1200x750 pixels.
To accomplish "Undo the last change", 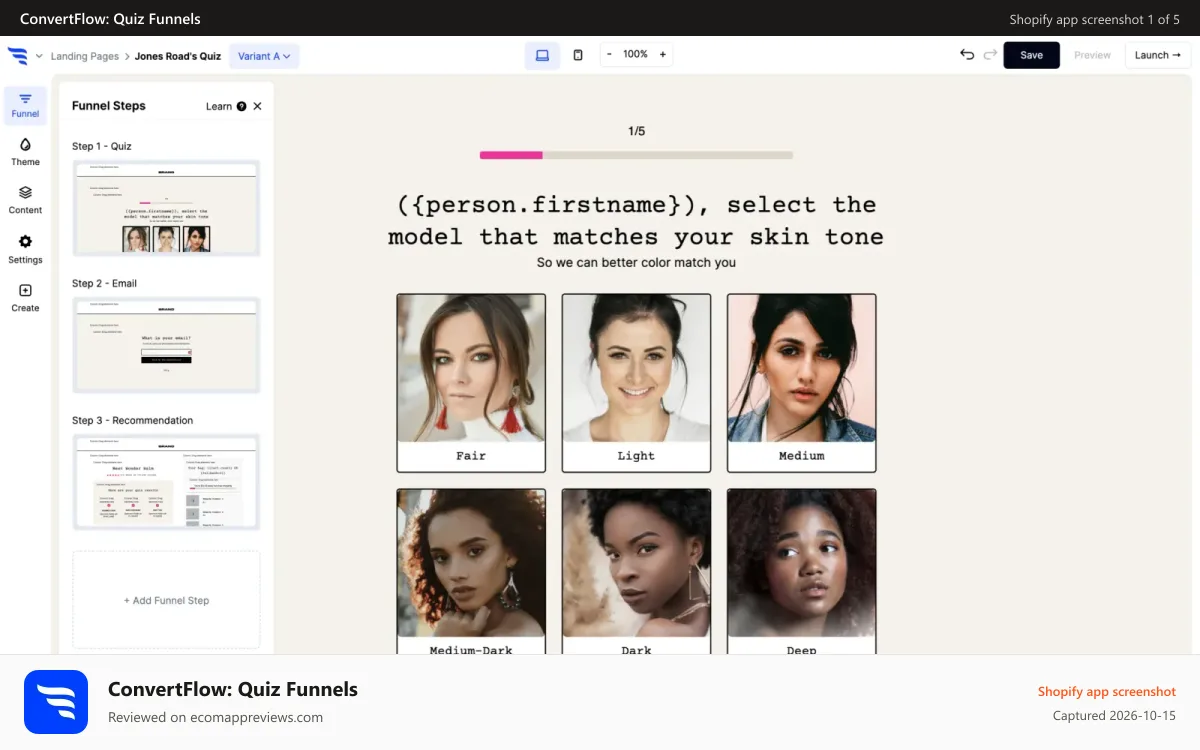I will point(966,55).
